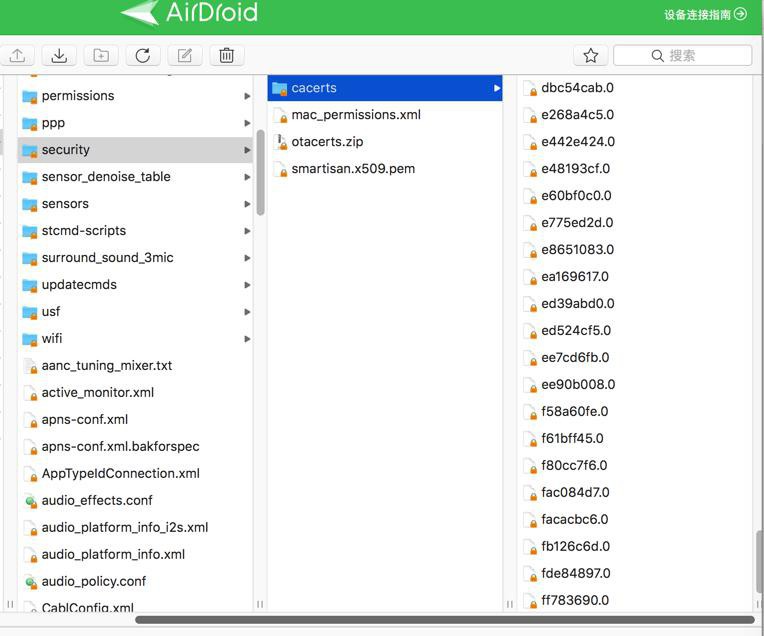Expand the sensors folder arrow
Screen dimensions: 764x636
(x=248, y=204)
